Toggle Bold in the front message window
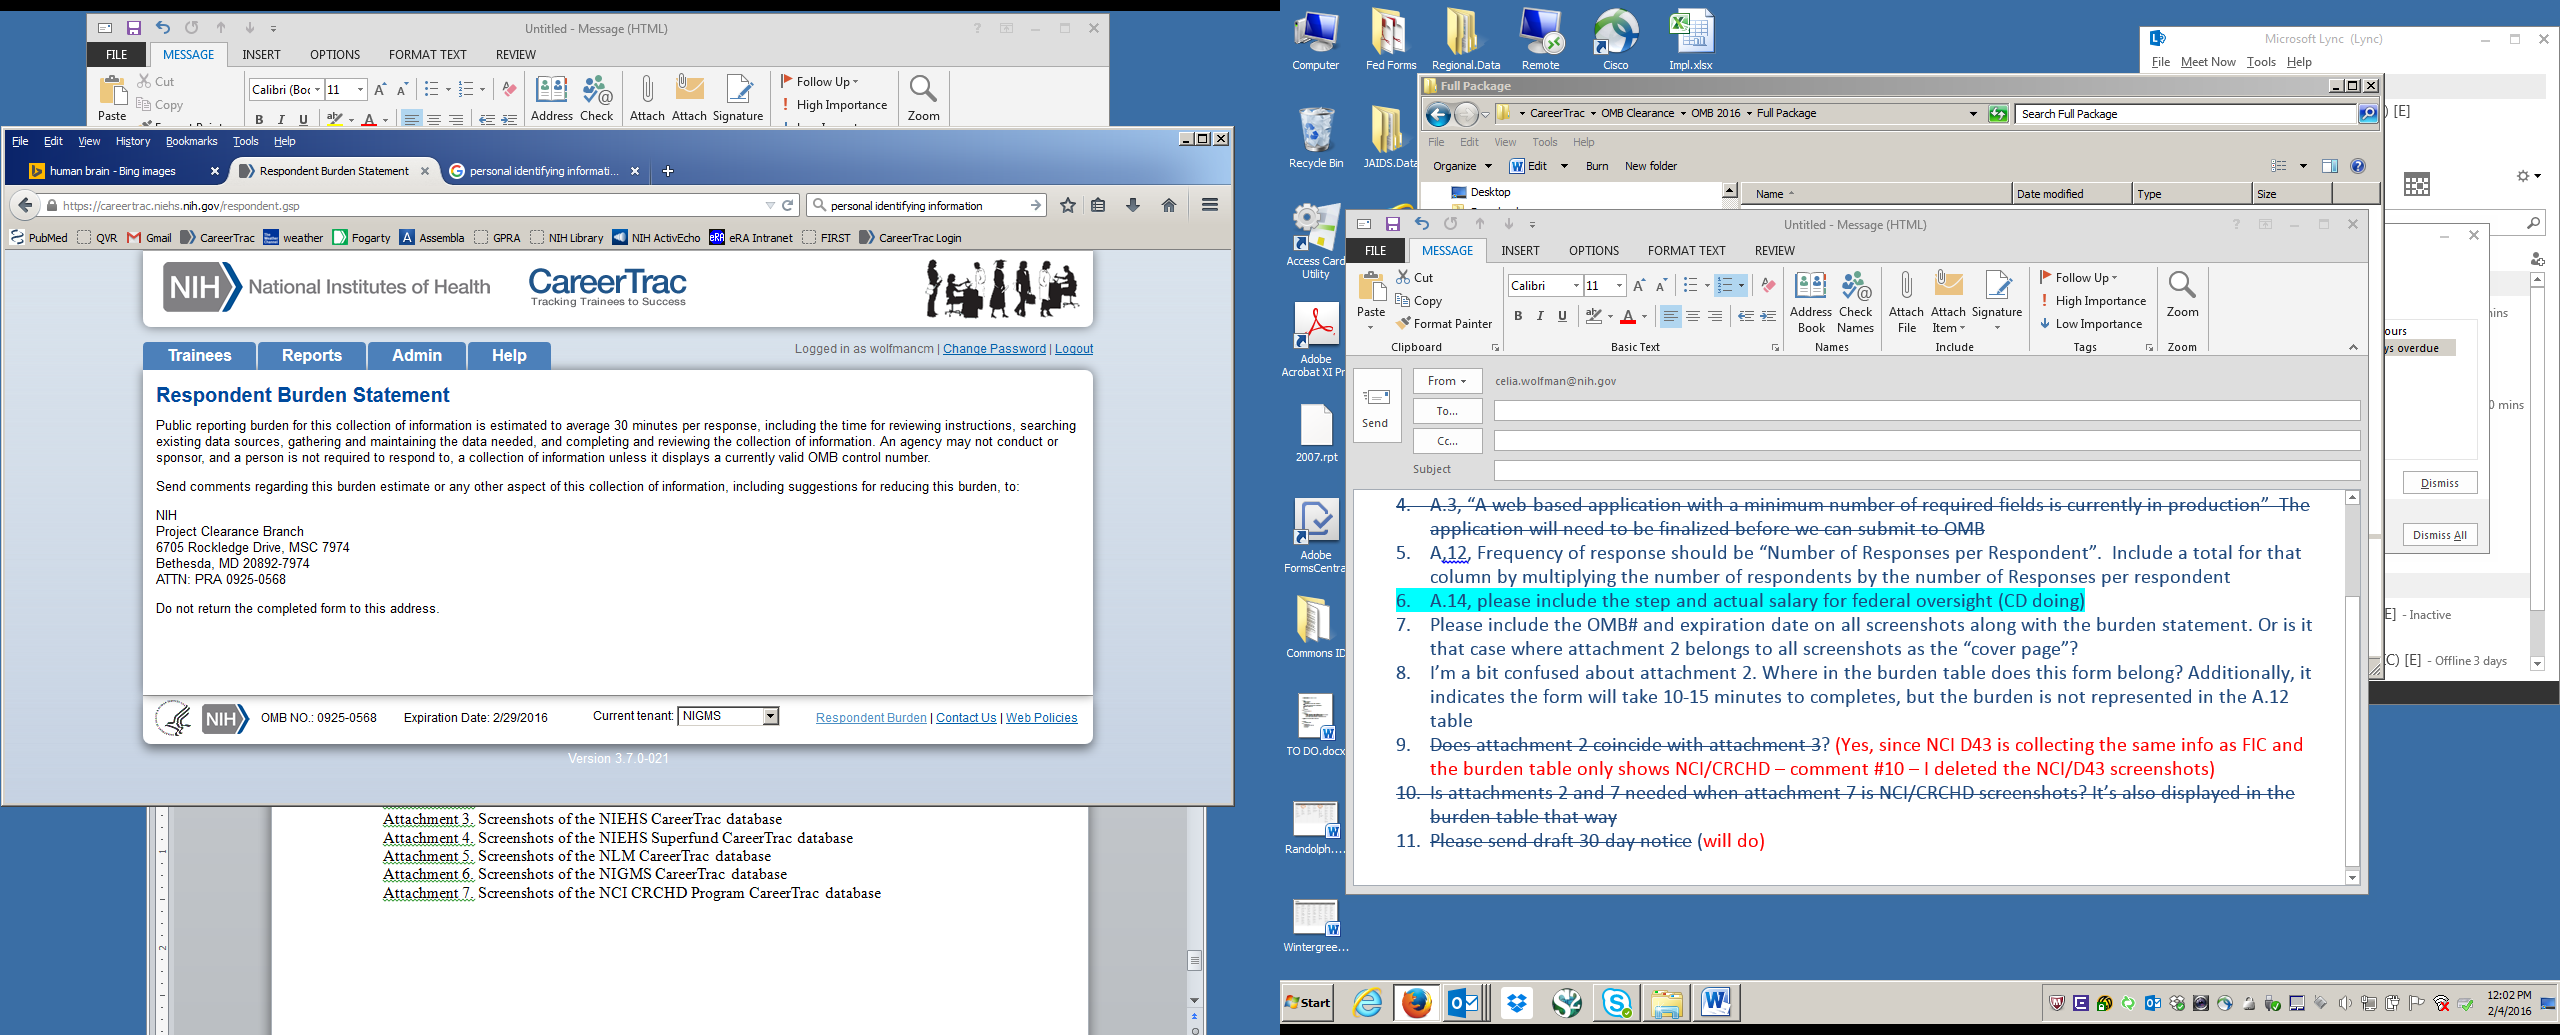The height and width of the screenshot is (1035, 2560). (x=1518, y=316)
